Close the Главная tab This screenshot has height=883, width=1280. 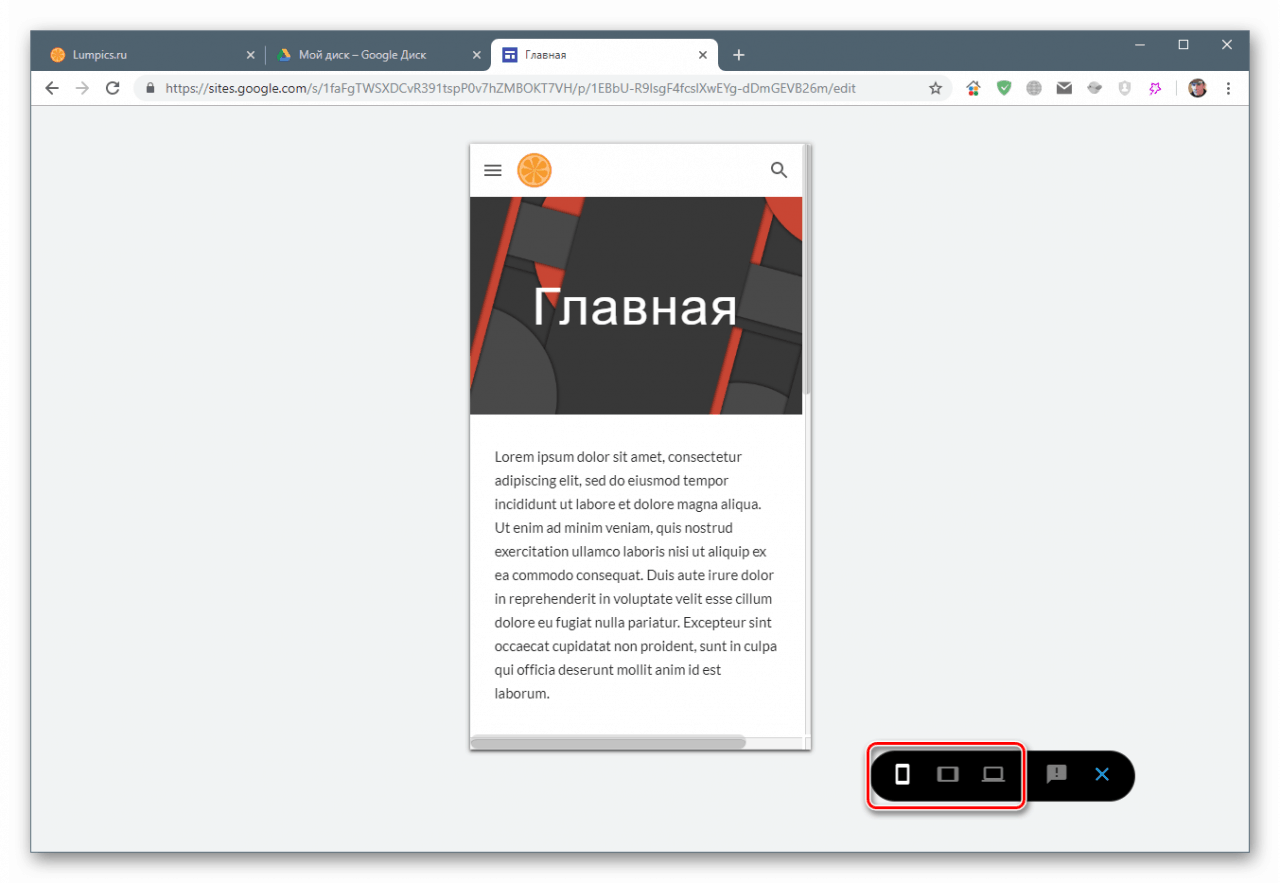pos(703,55)
